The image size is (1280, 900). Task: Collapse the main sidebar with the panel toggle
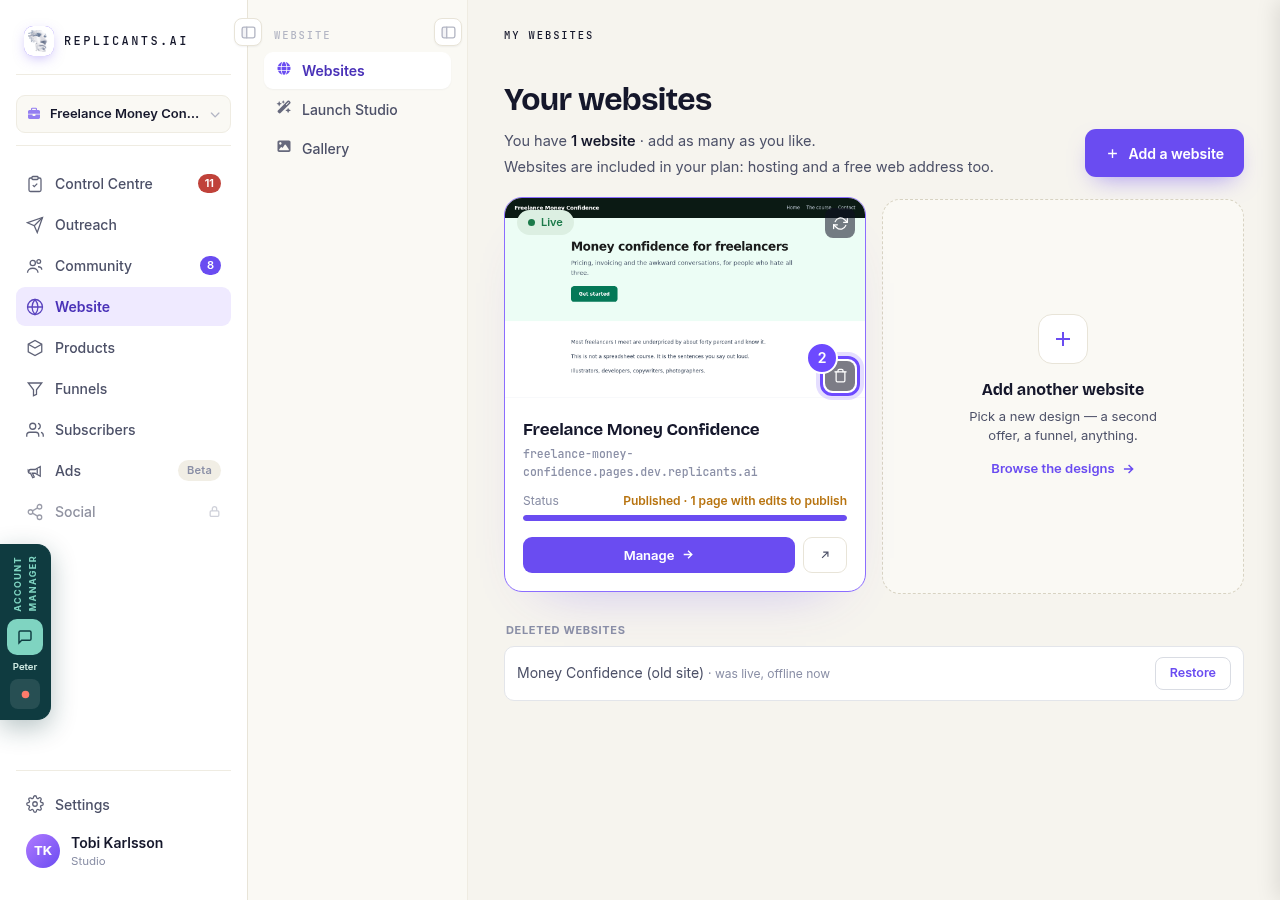[x=248, y=32]
